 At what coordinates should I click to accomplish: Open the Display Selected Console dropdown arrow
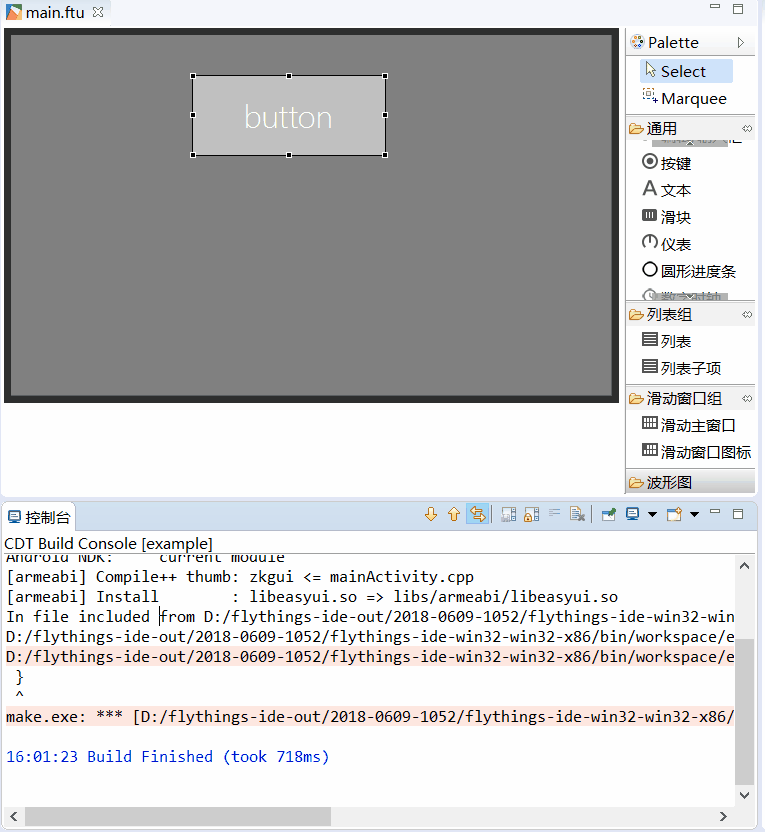pos(653,514)
